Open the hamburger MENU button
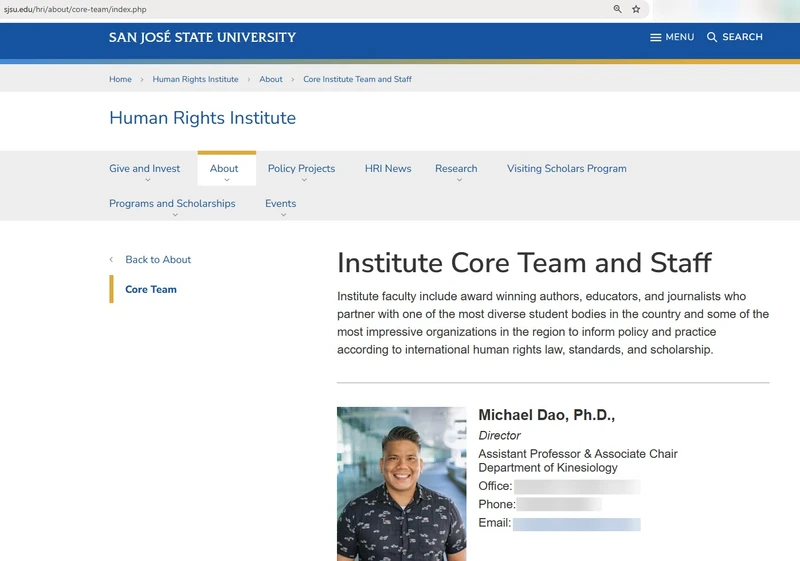 (672, 37)
